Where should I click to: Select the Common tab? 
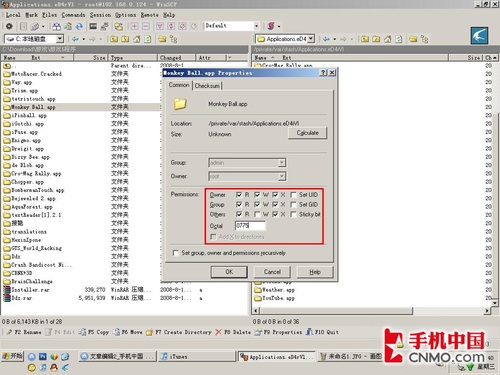179,85
